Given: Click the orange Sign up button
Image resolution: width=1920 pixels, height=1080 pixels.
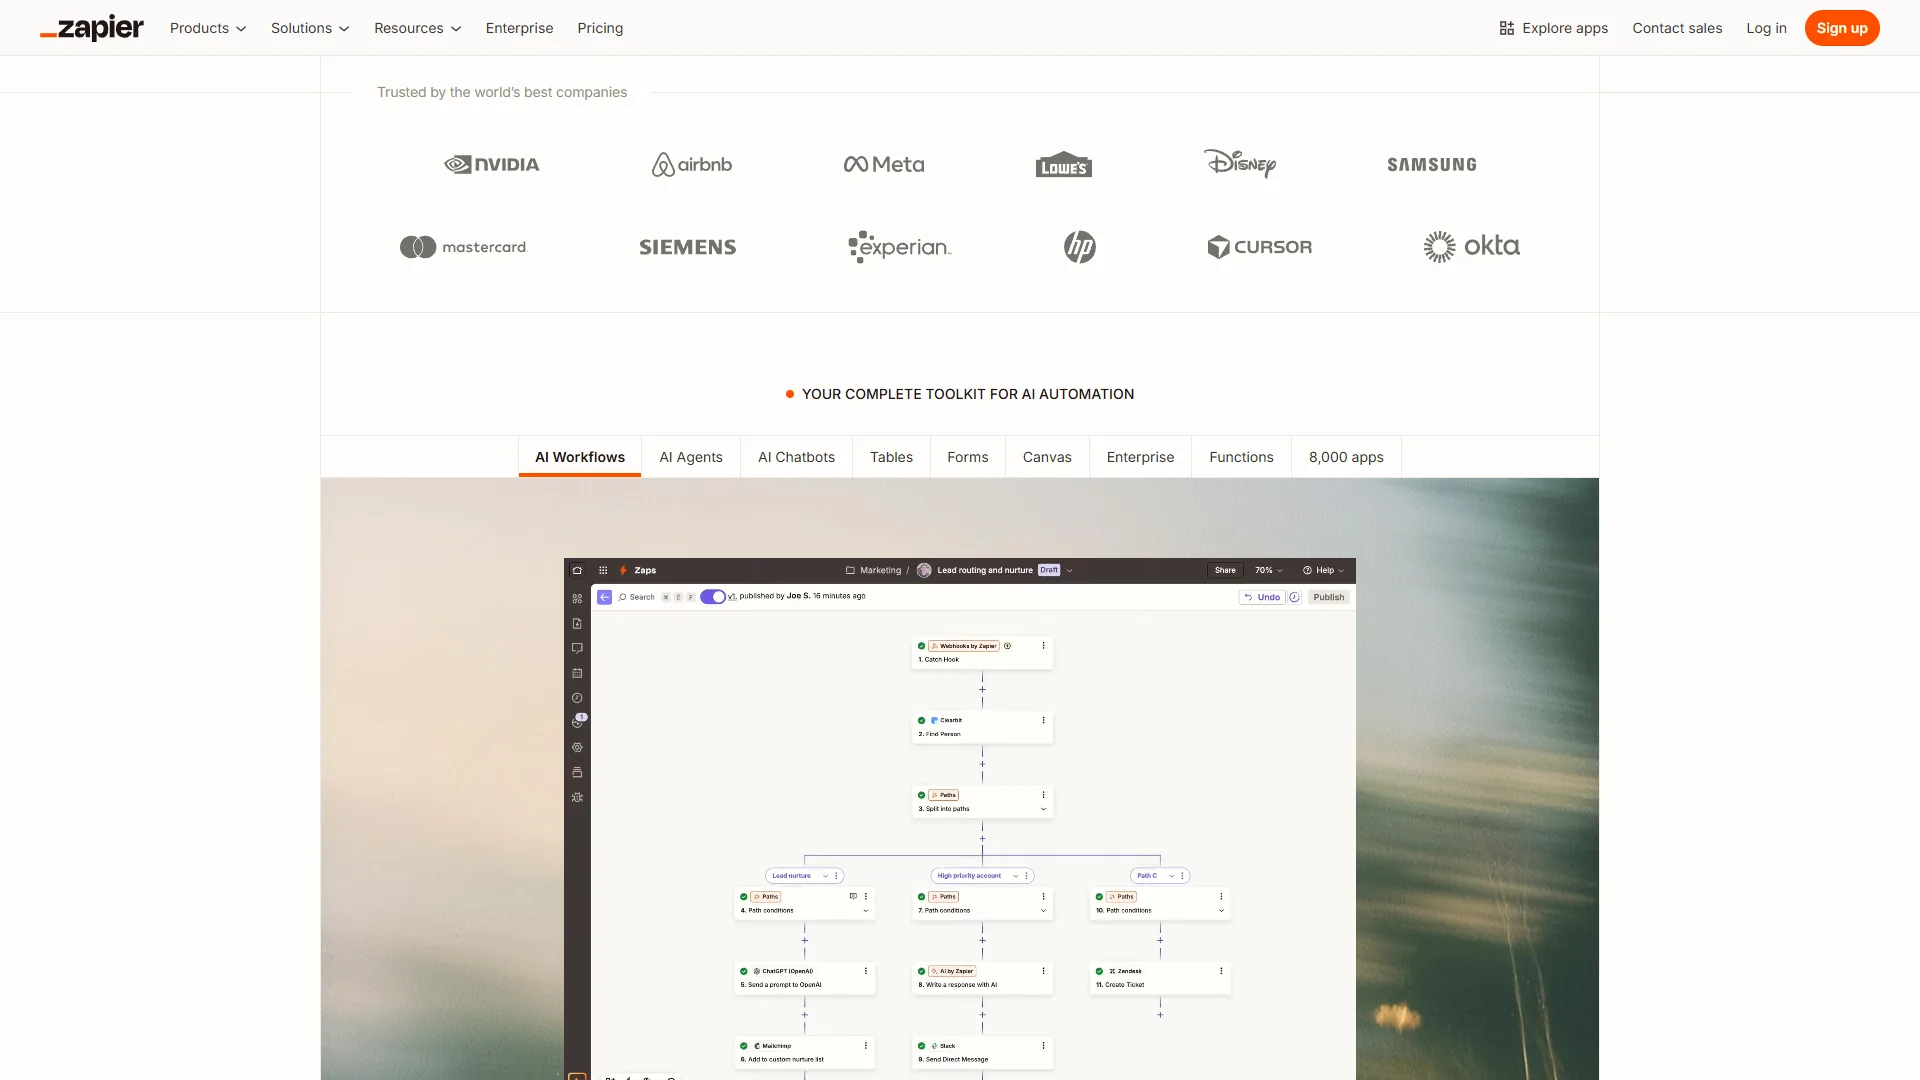Looking at the screenshot, I should (x=1842, y=28).
